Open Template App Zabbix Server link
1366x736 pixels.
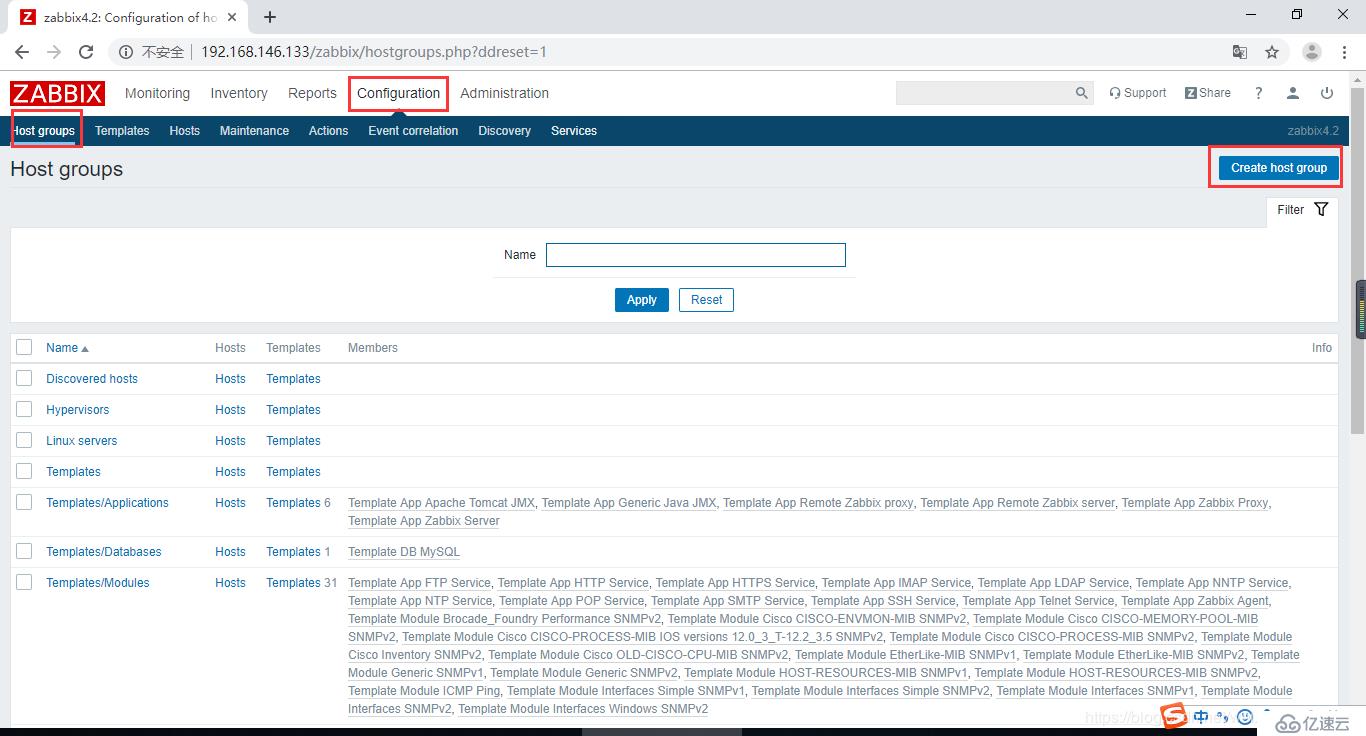424,521
